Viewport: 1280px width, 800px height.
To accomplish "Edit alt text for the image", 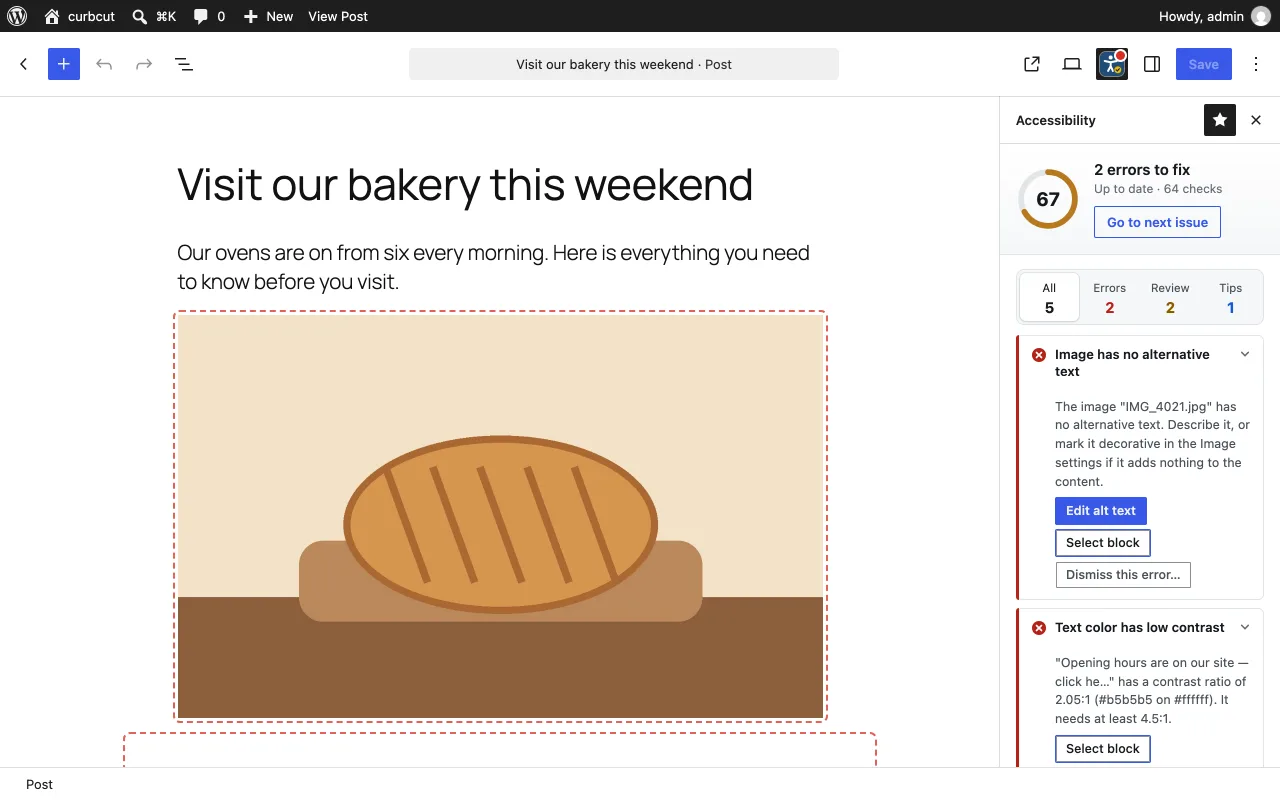I will tap(1101, 511).
